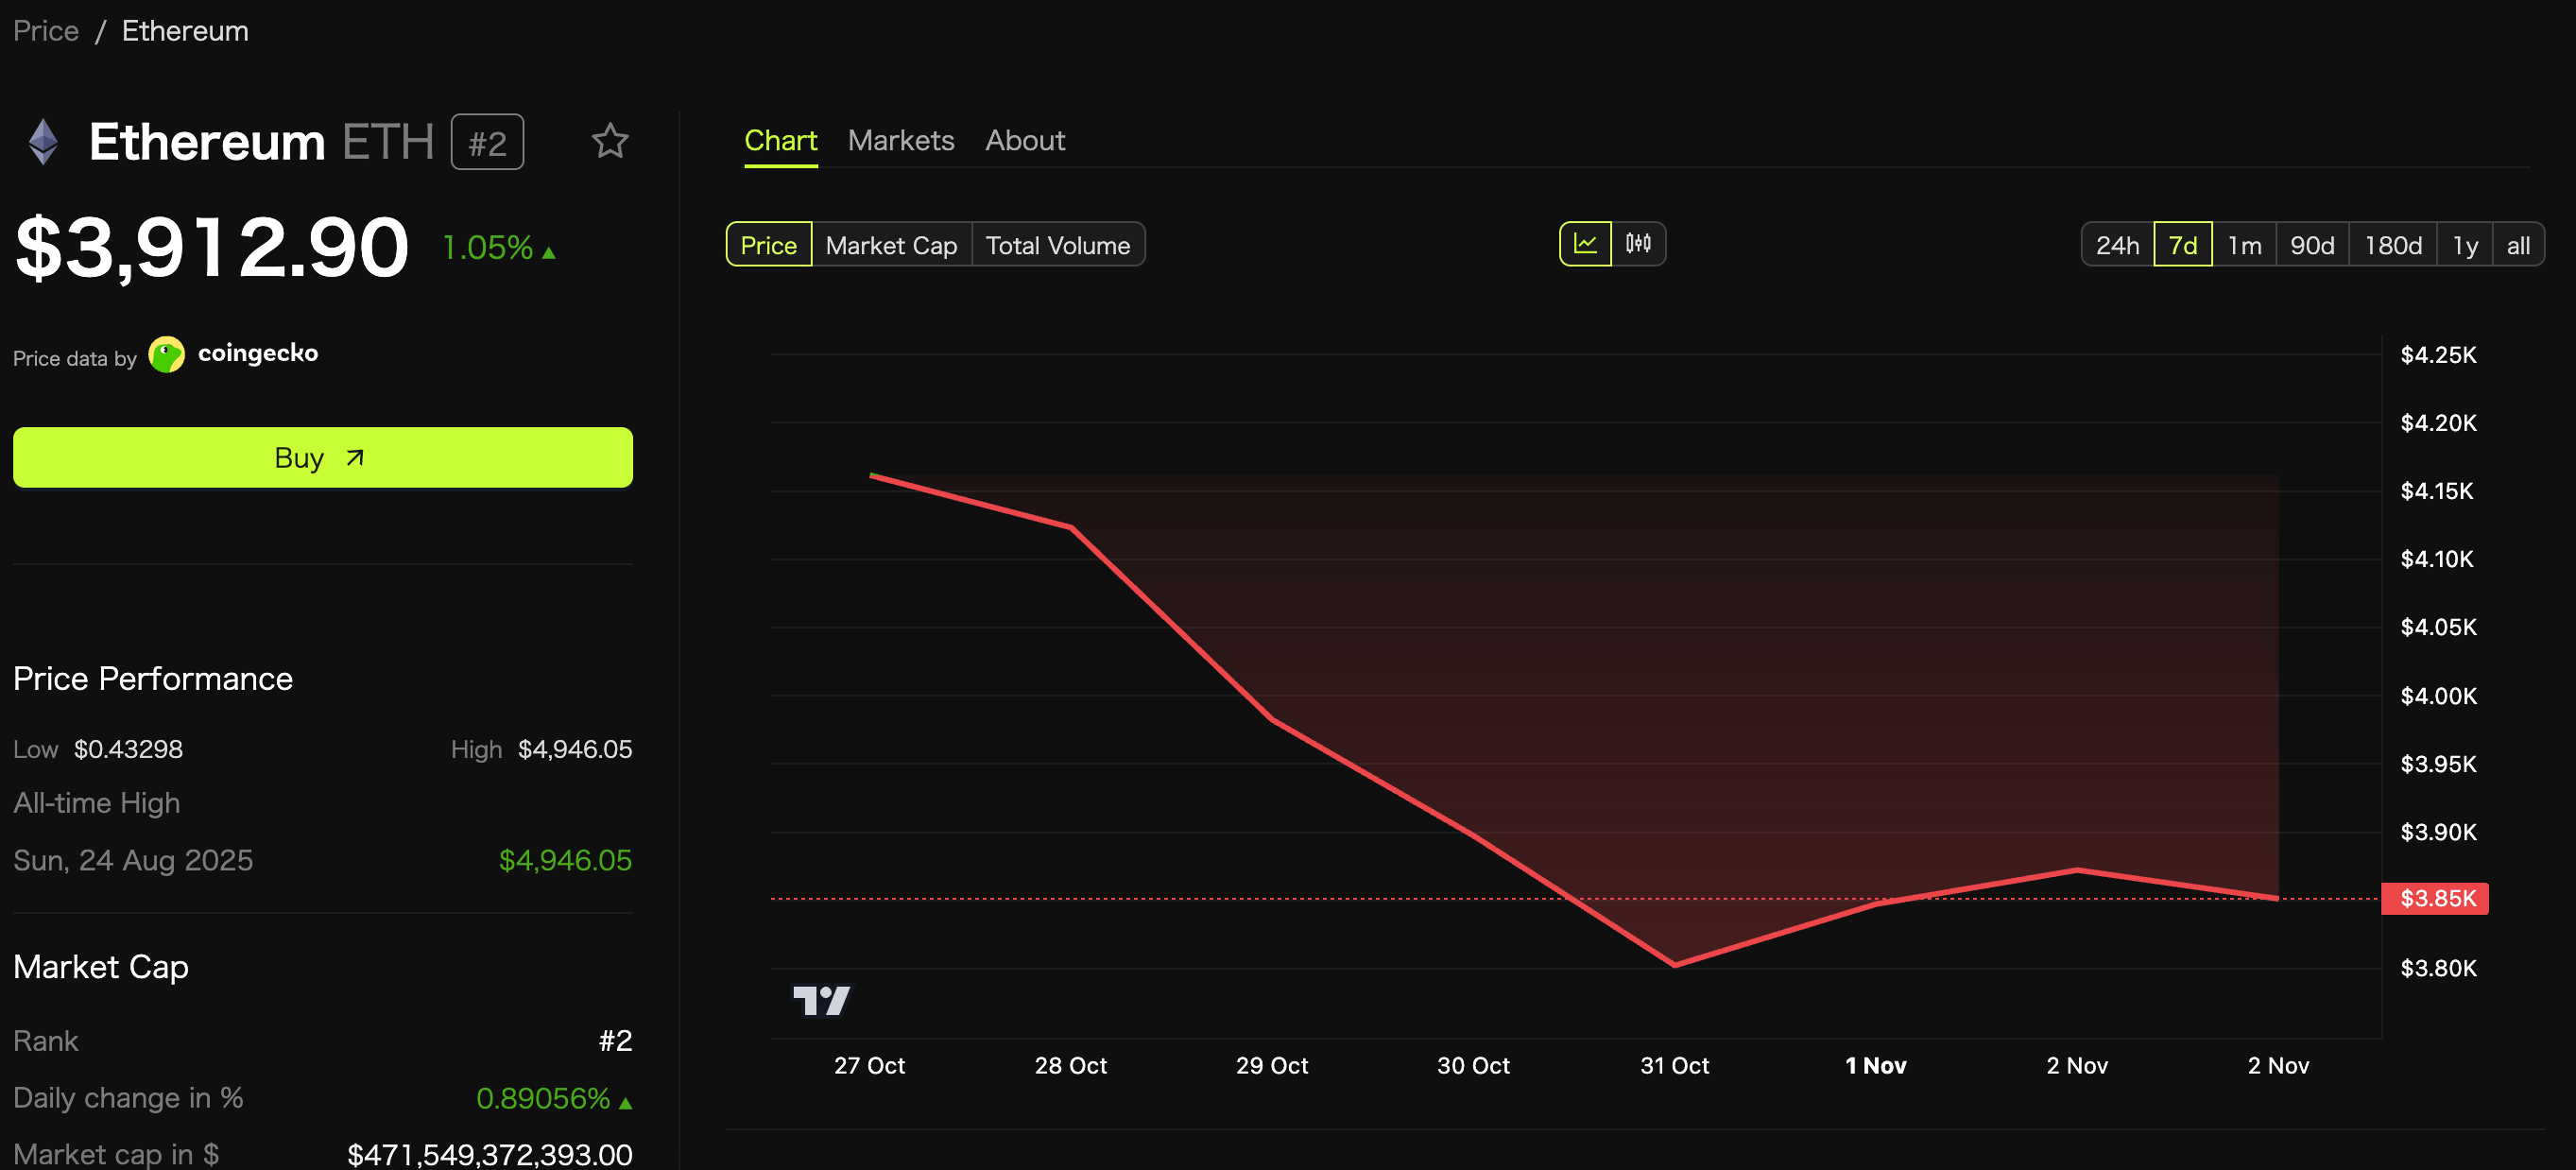Select the 1y time range
Image resolution: width=2576 pixels, height=1170 pixels.
(2465, 245)
